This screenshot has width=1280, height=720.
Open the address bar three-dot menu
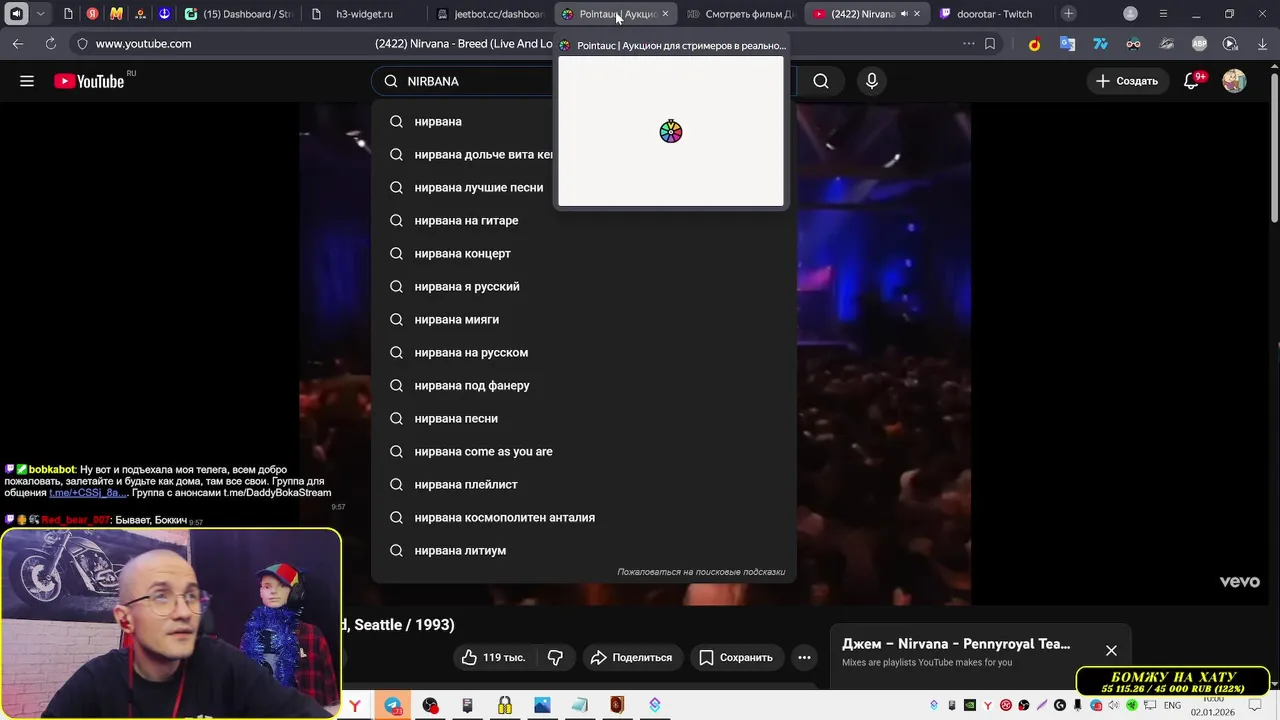click(968, 44)
